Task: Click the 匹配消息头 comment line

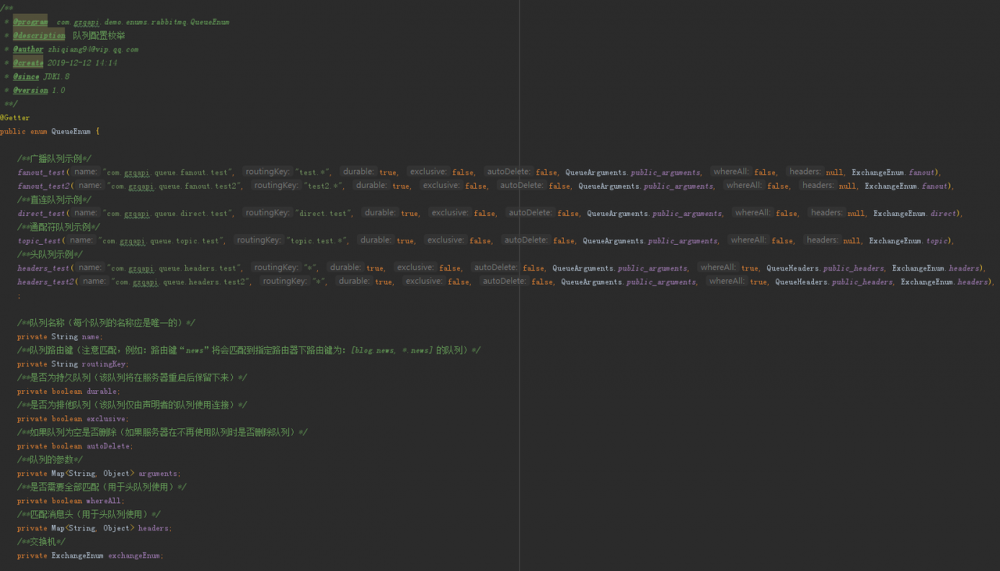Action: point(89,514)
